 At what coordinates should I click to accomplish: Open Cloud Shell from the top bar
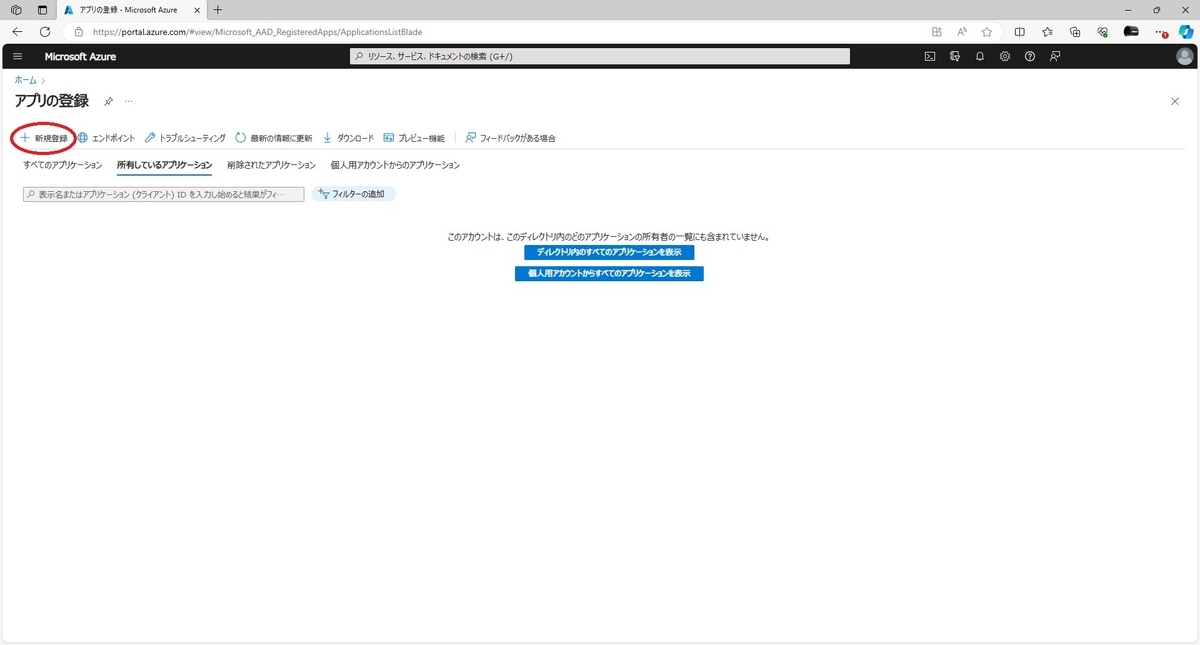pyautogui.click(x=930, y=56)
